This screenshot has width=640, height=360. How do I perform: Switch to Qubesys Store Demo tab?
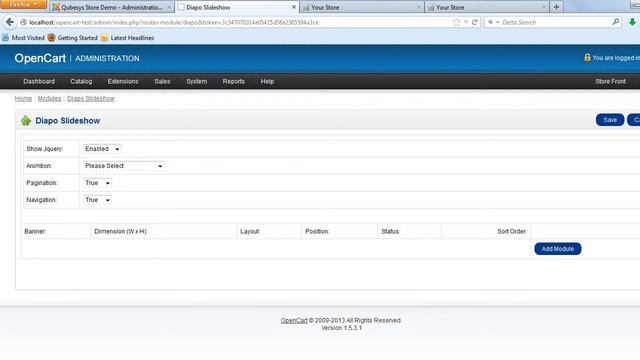coord(111,7)
